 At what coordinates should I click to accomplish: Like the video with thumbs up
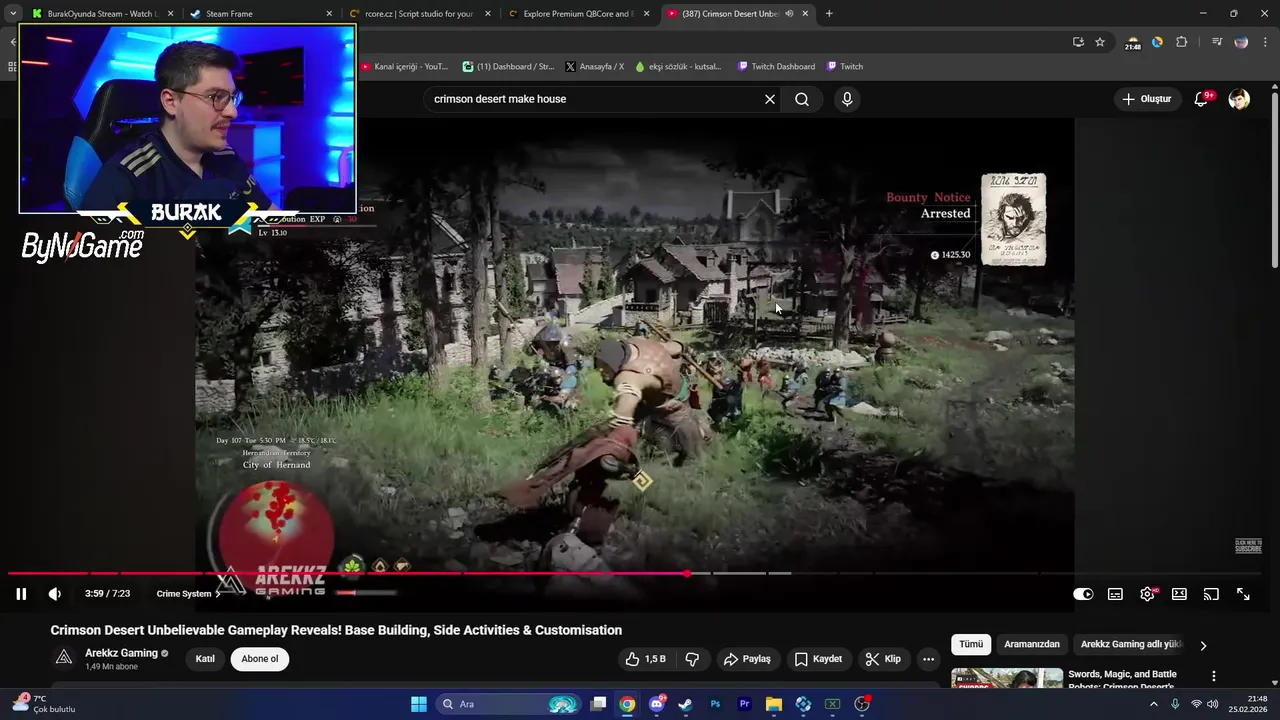click(645, 659)
